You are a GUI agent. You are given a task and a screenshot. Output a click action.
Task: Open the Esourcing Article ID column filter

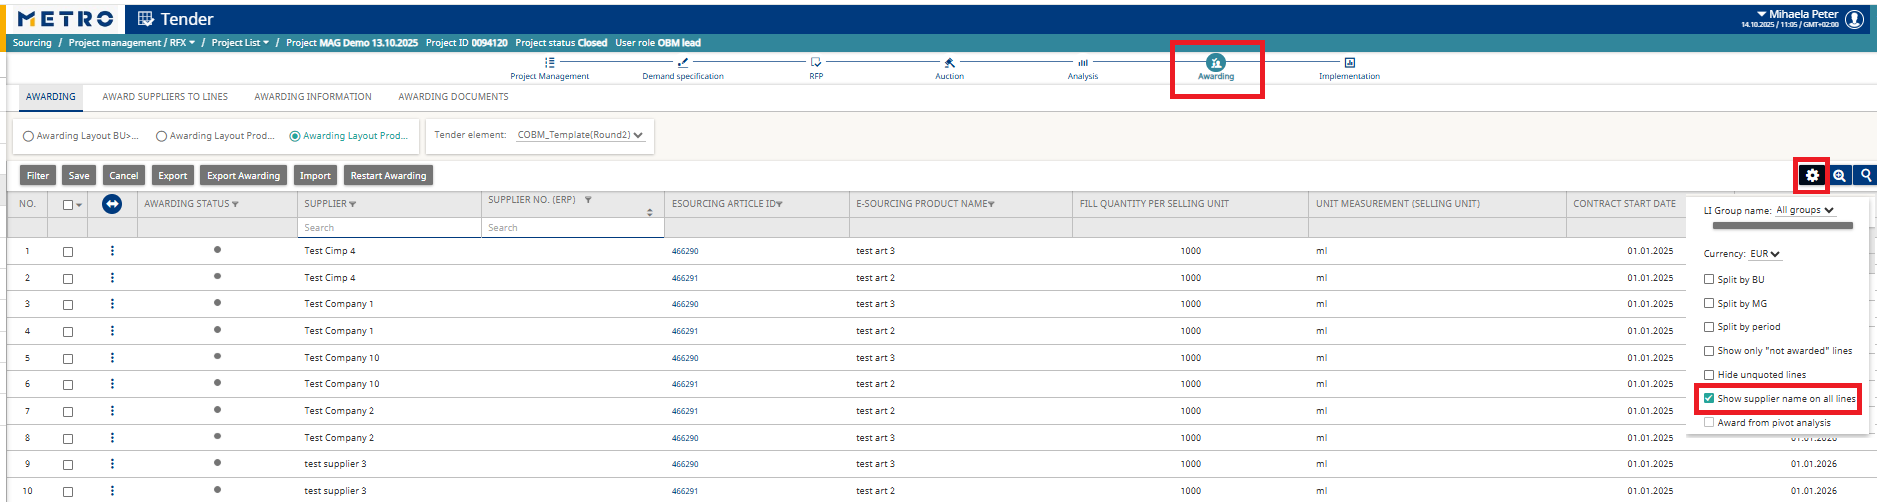pos(779,204)
